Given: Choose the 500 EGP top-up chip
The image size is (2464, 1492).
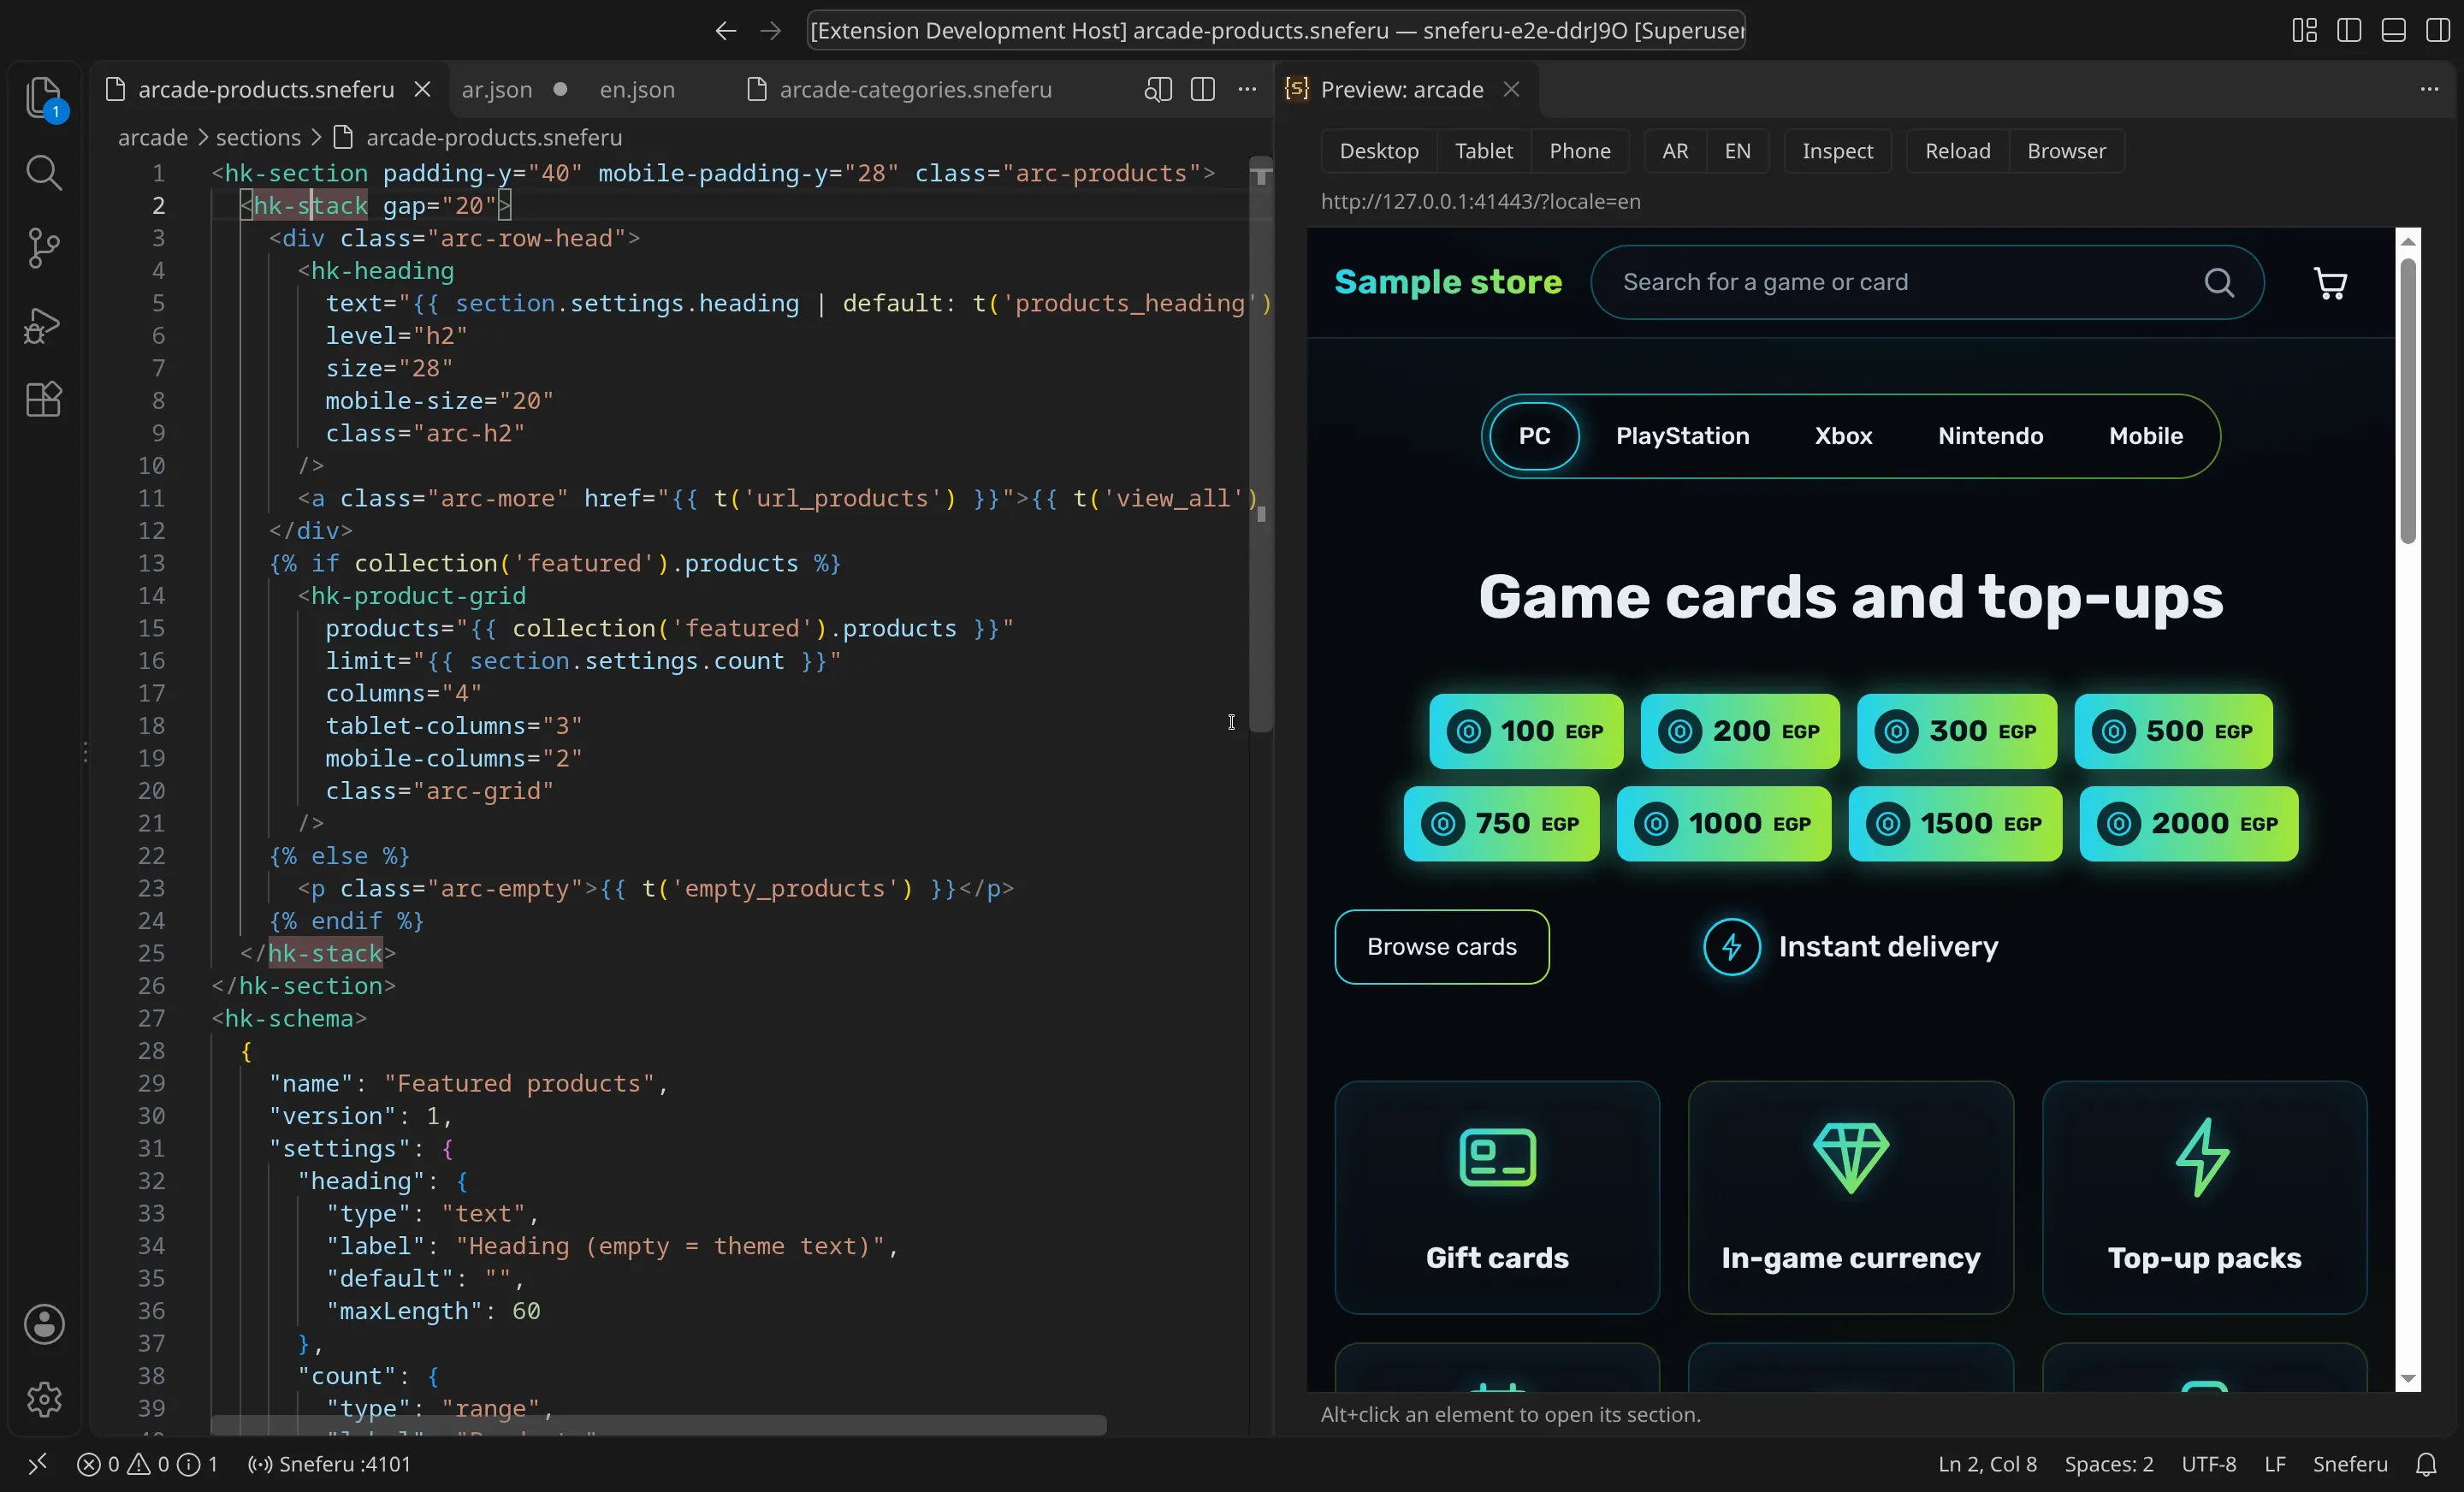Looking at the screenshot, I should click(2173, 731).
